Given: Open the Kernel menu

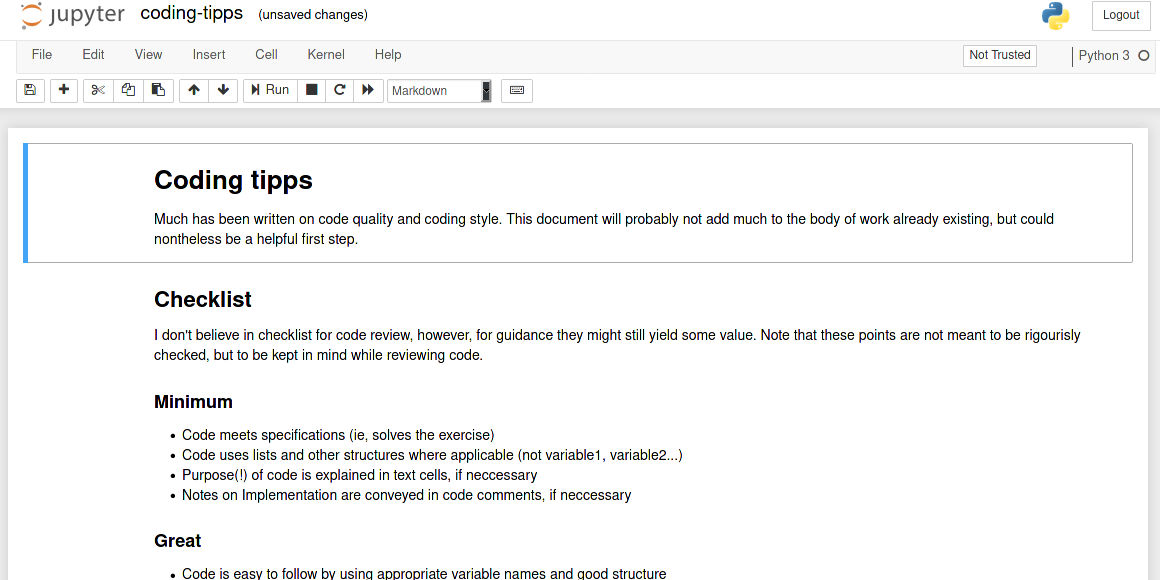Looking at the screenshot, I should [x=326, y=55].
